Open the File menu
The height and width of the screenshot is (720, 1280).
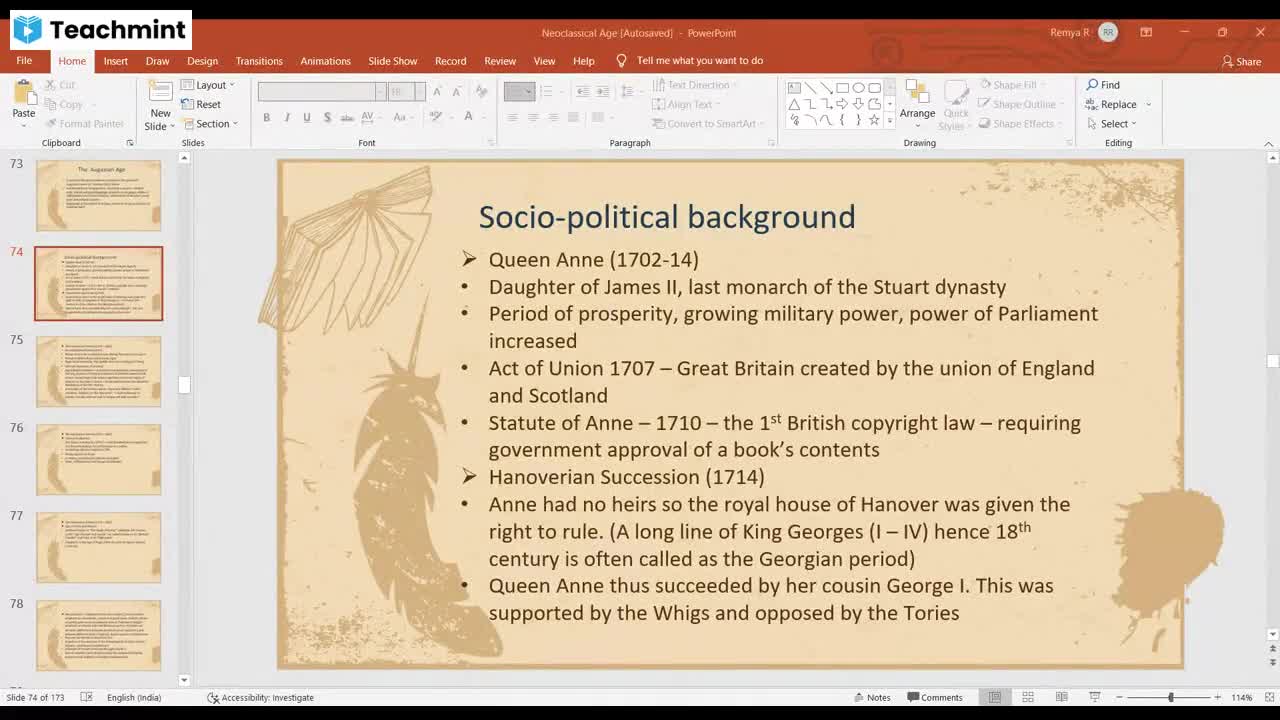click(24, 61)
